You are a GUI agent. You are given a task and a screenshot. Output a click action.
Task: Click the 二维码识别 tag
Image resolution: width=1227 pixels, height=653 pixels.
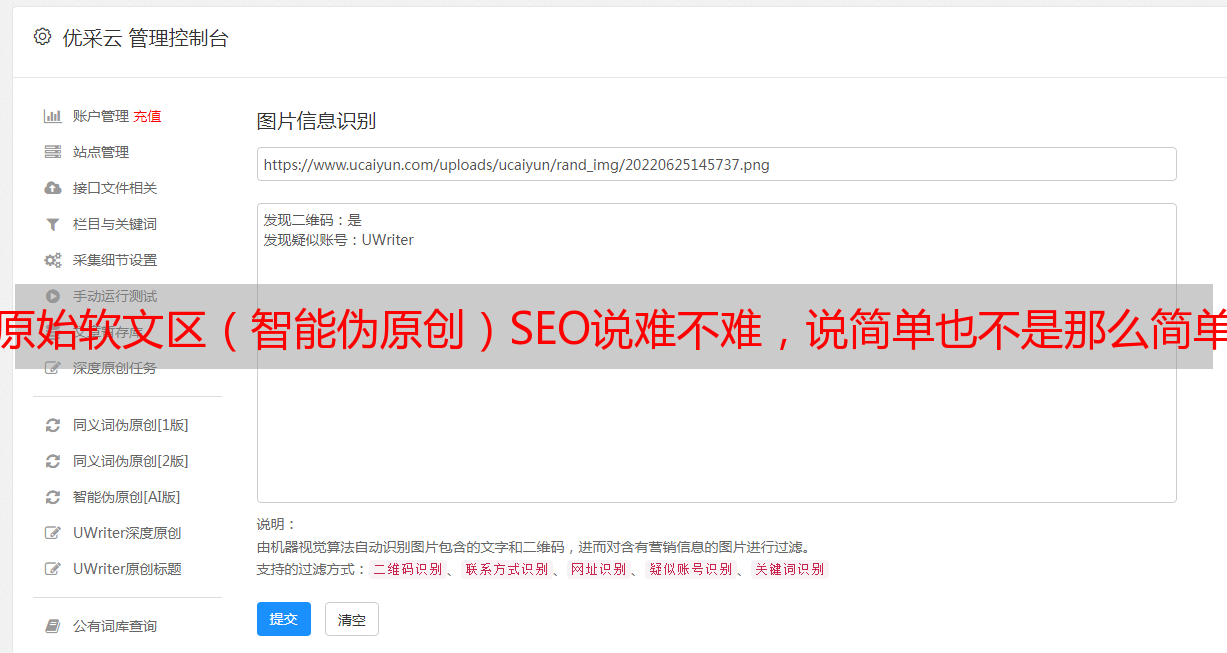coord(408,569)
